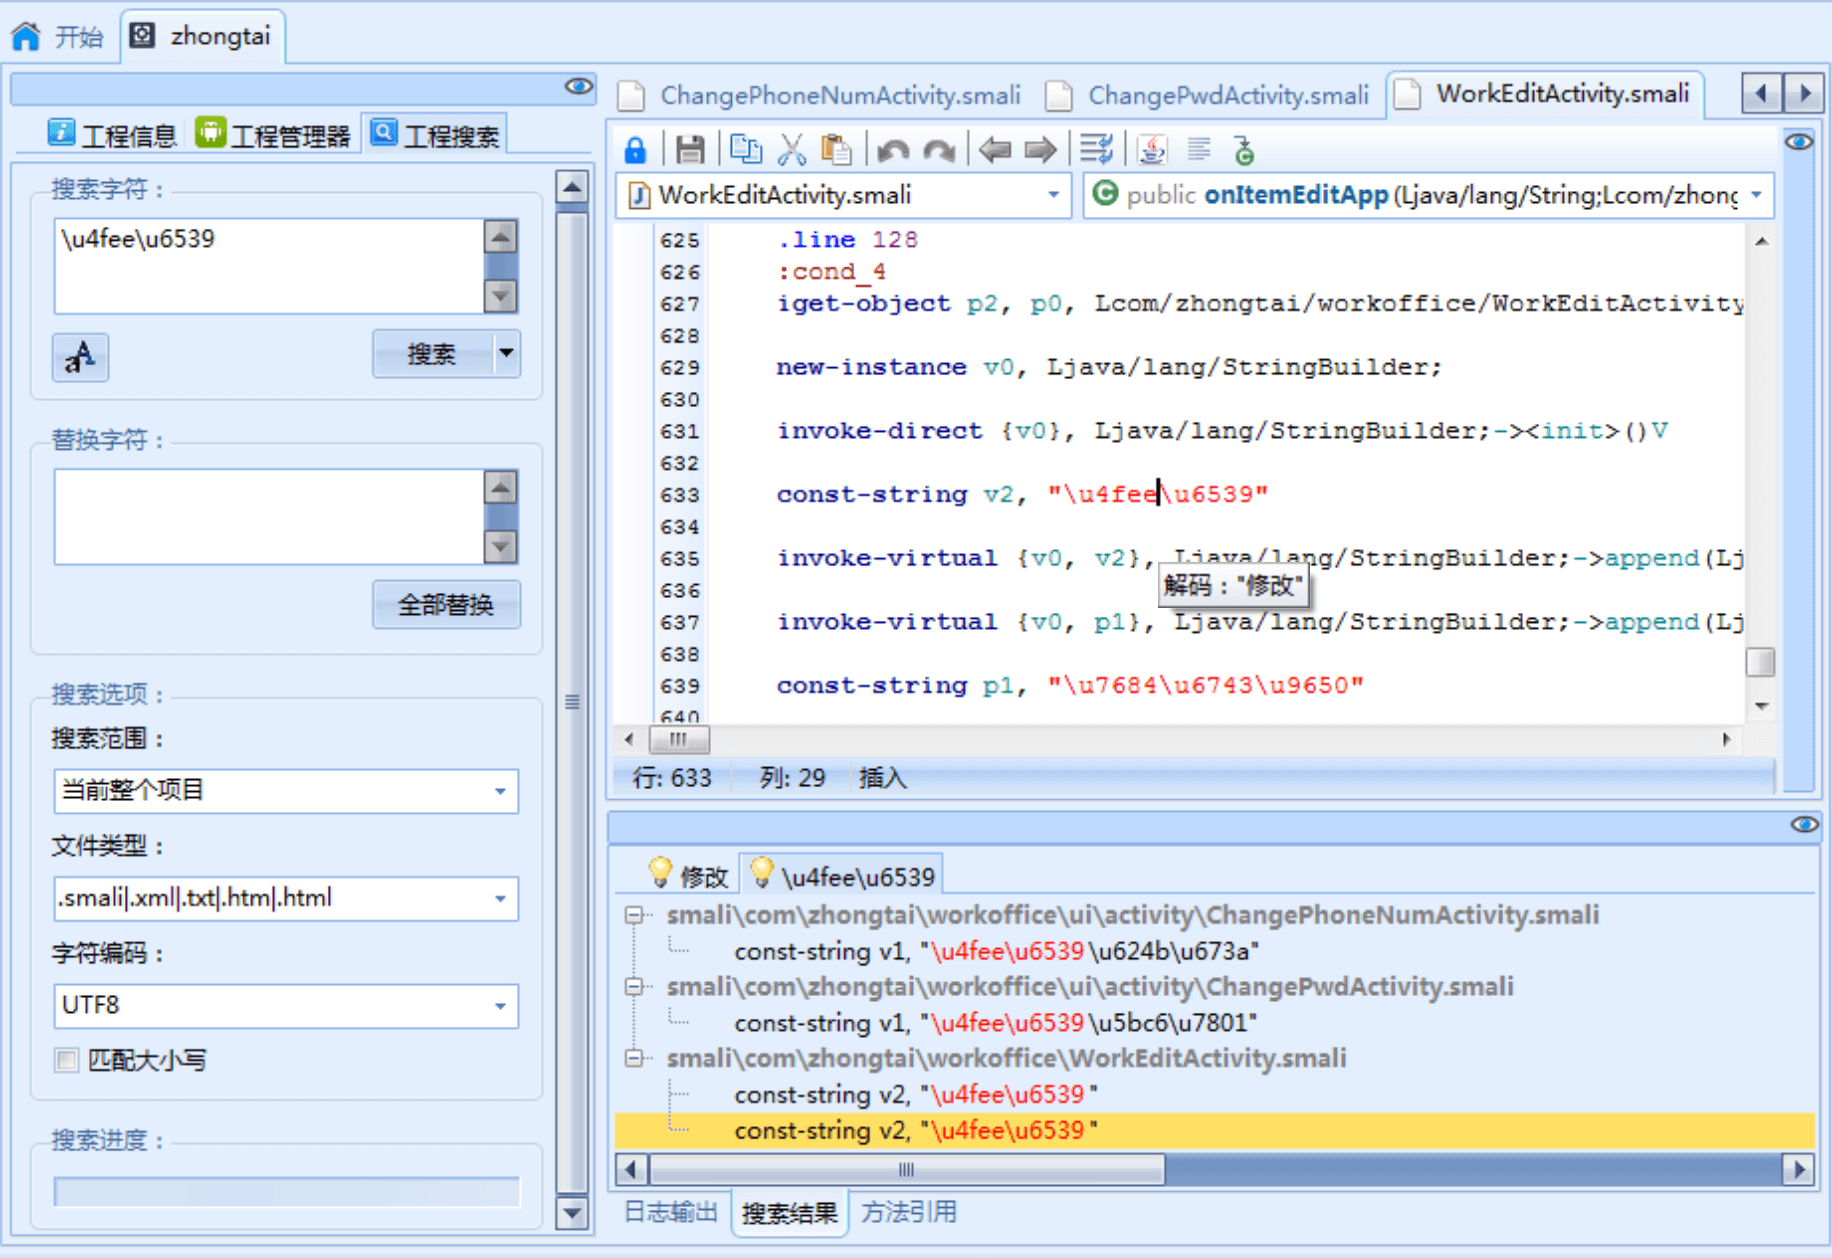Navigate back with left arrow icon

995,150
